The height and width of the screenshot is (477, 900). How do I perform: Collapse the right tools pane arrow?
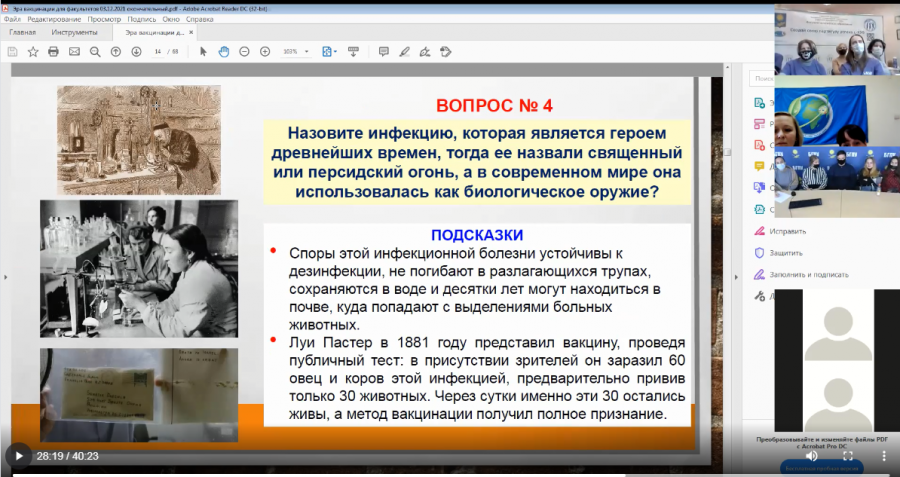[x=736, y=277]
